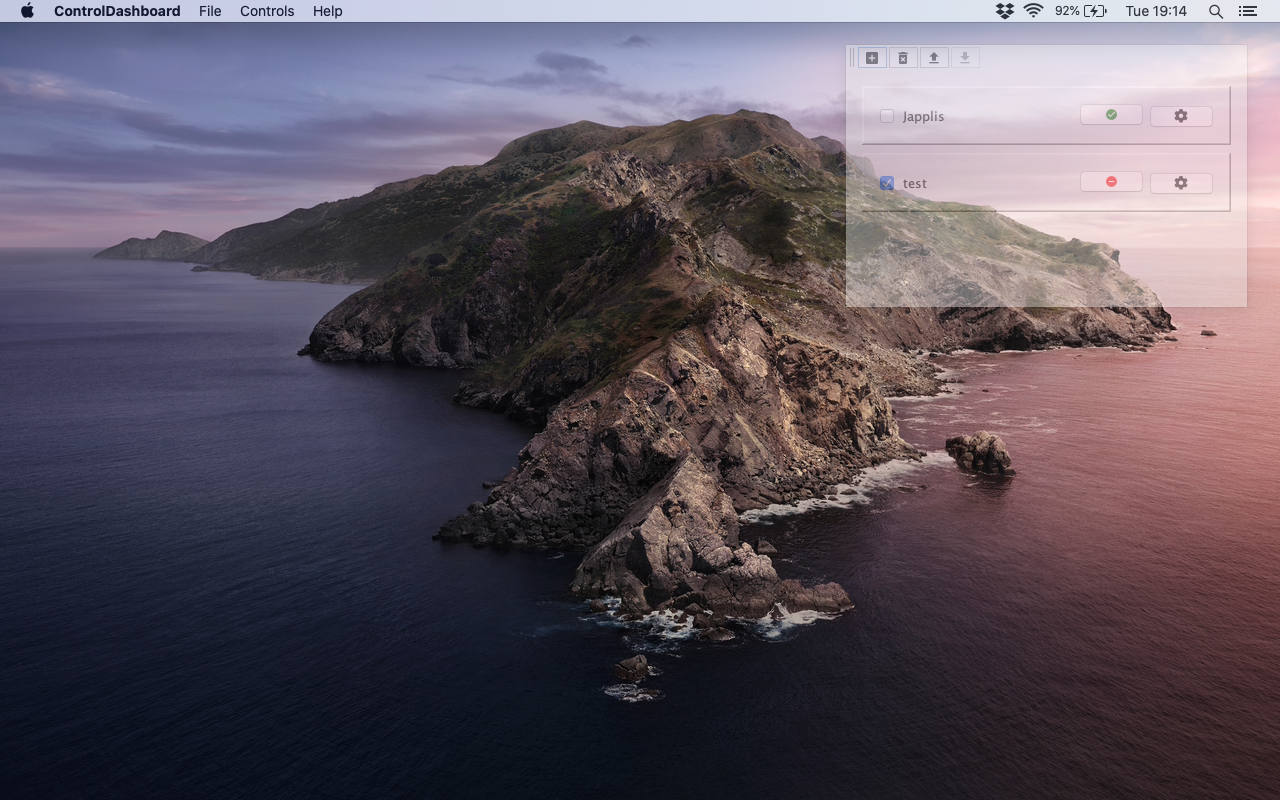The height and width of the screenshot is (800, 1280).
Task: Click the green checkmark status button for Japplis
Action: (x=1111, y=115)
